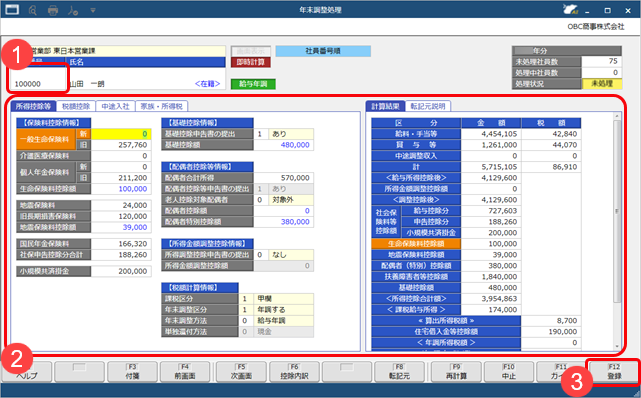
Task: Switch to the 中途入社 tab
Action: coord(115,106)
